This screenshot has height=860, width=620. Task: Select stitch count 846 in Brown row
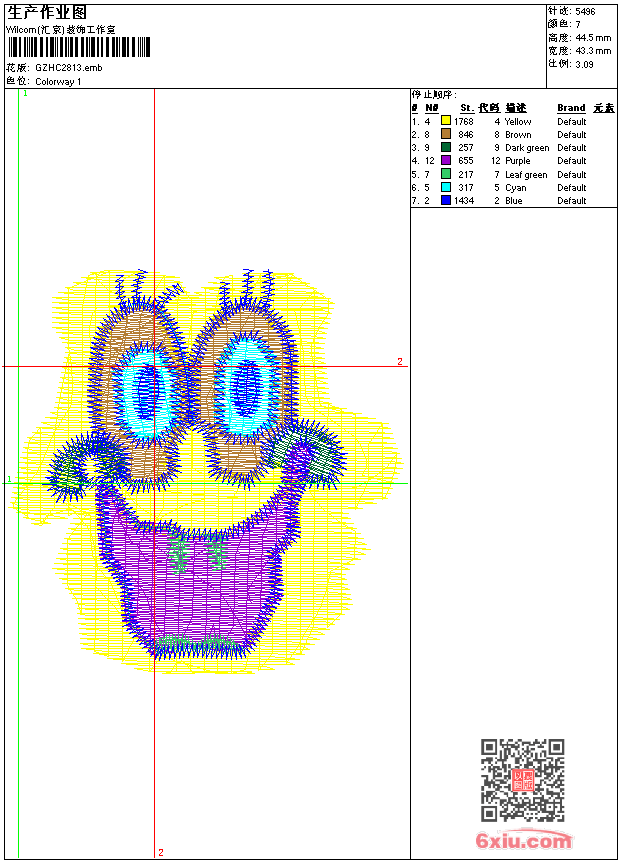click(466, 135)
